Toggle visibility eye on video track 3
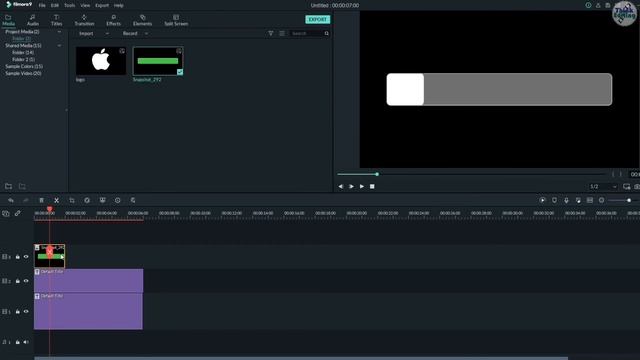Image resolution: width=640 pixels, height=360 pixels. (26, 257)
